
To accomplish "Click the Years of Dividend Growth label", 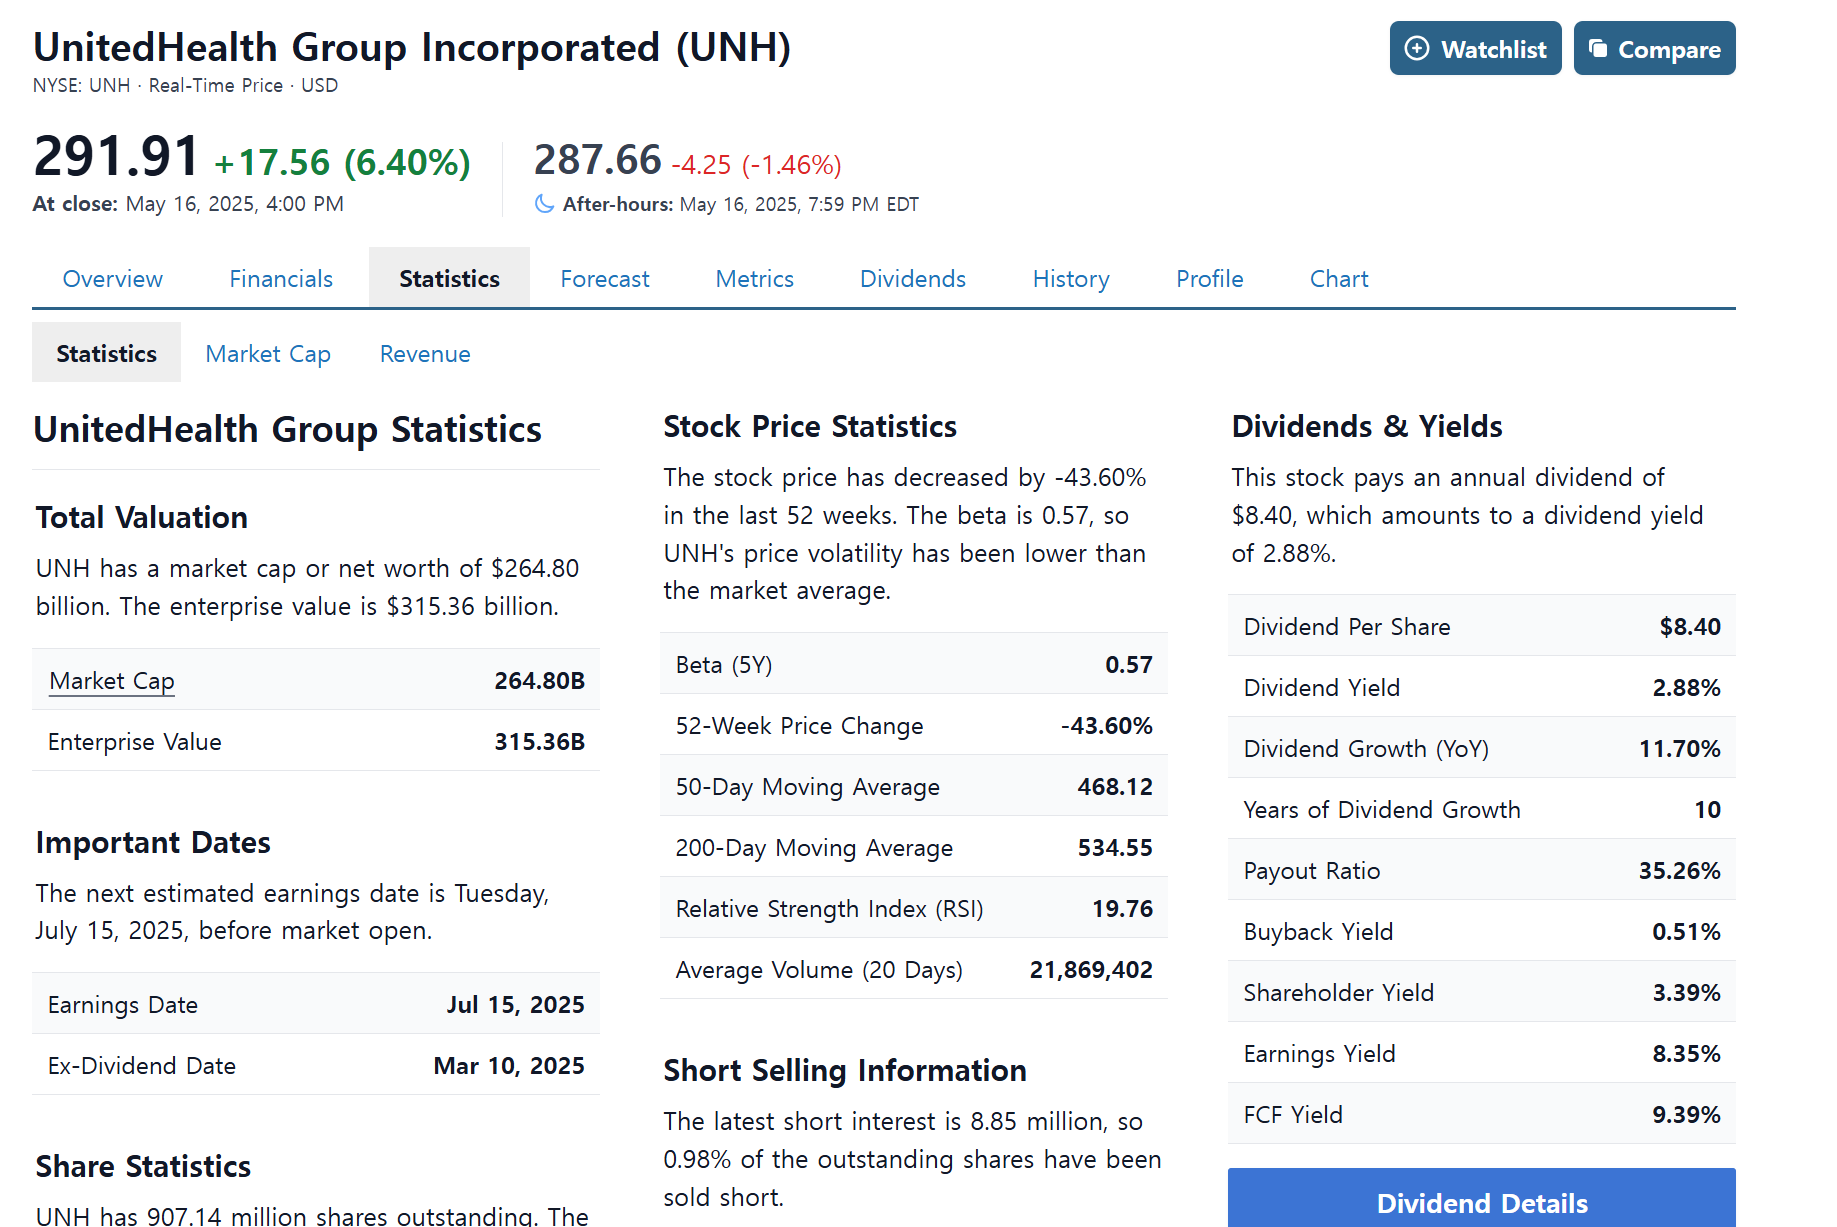I will click(1382, 810).
